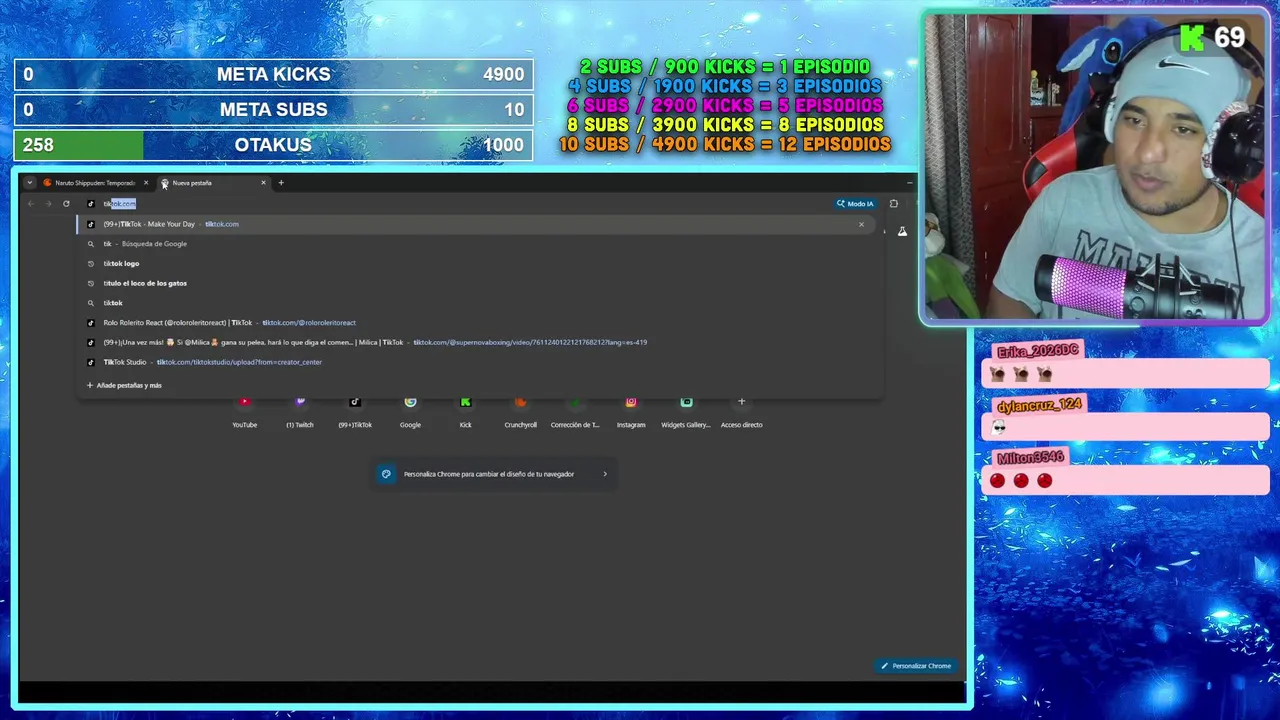Screen dimensions: 1280x720
Task: Open a new tab with plus button
Action: pyautogui.click(x=281, y=183)
